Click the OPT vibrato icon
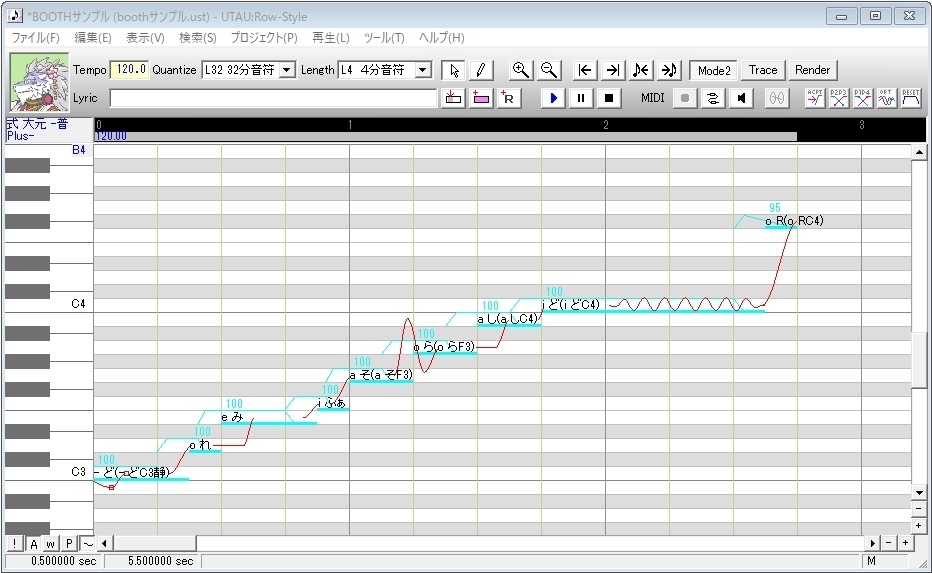The image size is (932, 573). tap(886, 98)
